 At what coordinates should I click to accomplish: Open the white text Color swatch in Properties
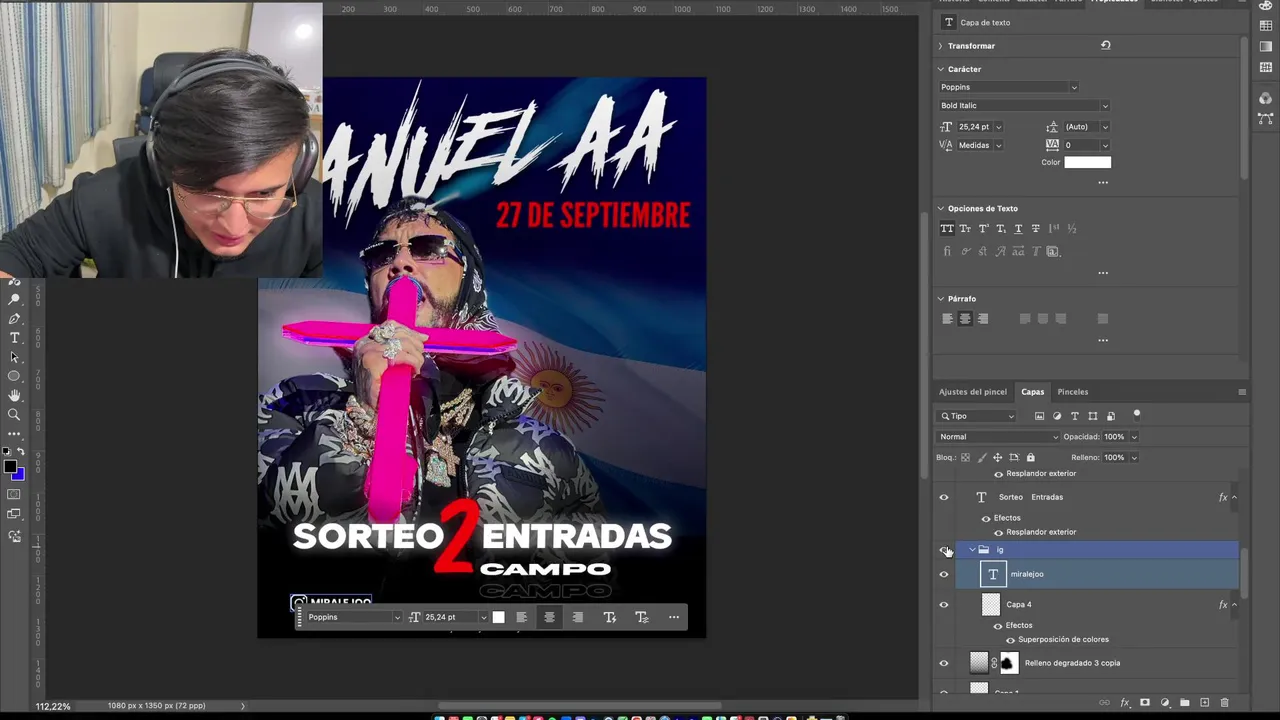tap(1087, 162)
